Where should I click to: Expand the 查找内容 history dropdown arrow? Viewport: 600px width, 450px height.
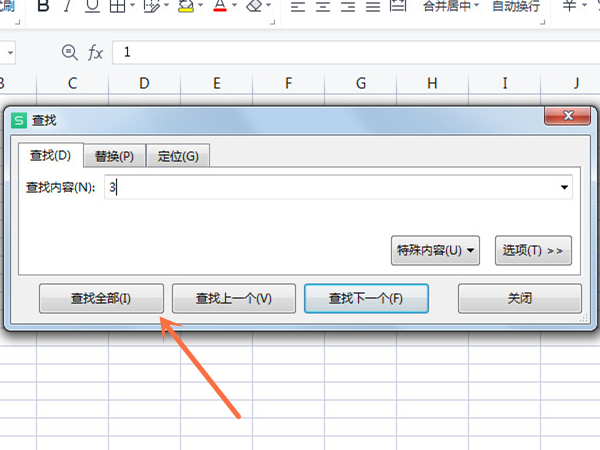[564, 187]
